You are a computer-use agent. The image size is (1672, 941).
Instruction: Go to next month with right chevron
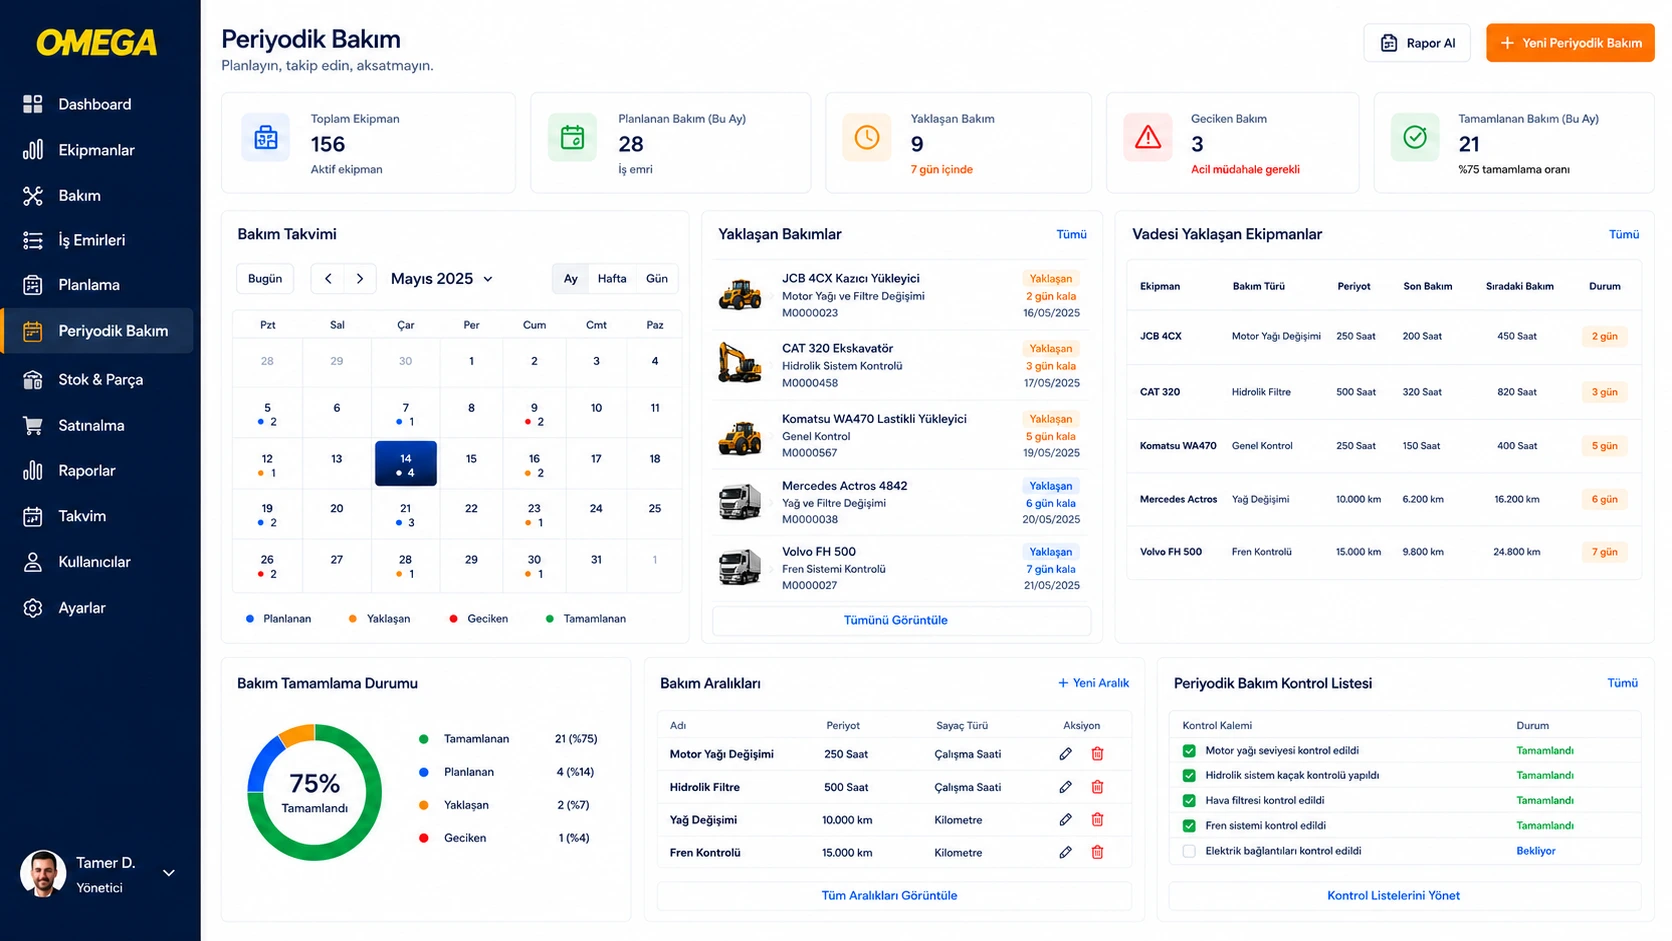coord(360,279)
